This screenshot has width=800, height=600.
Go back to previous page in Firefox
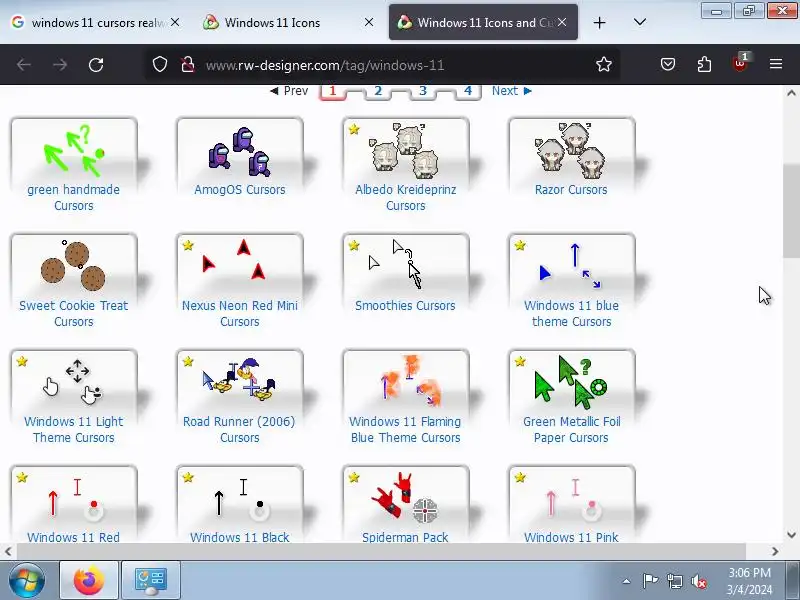point(24,65)
